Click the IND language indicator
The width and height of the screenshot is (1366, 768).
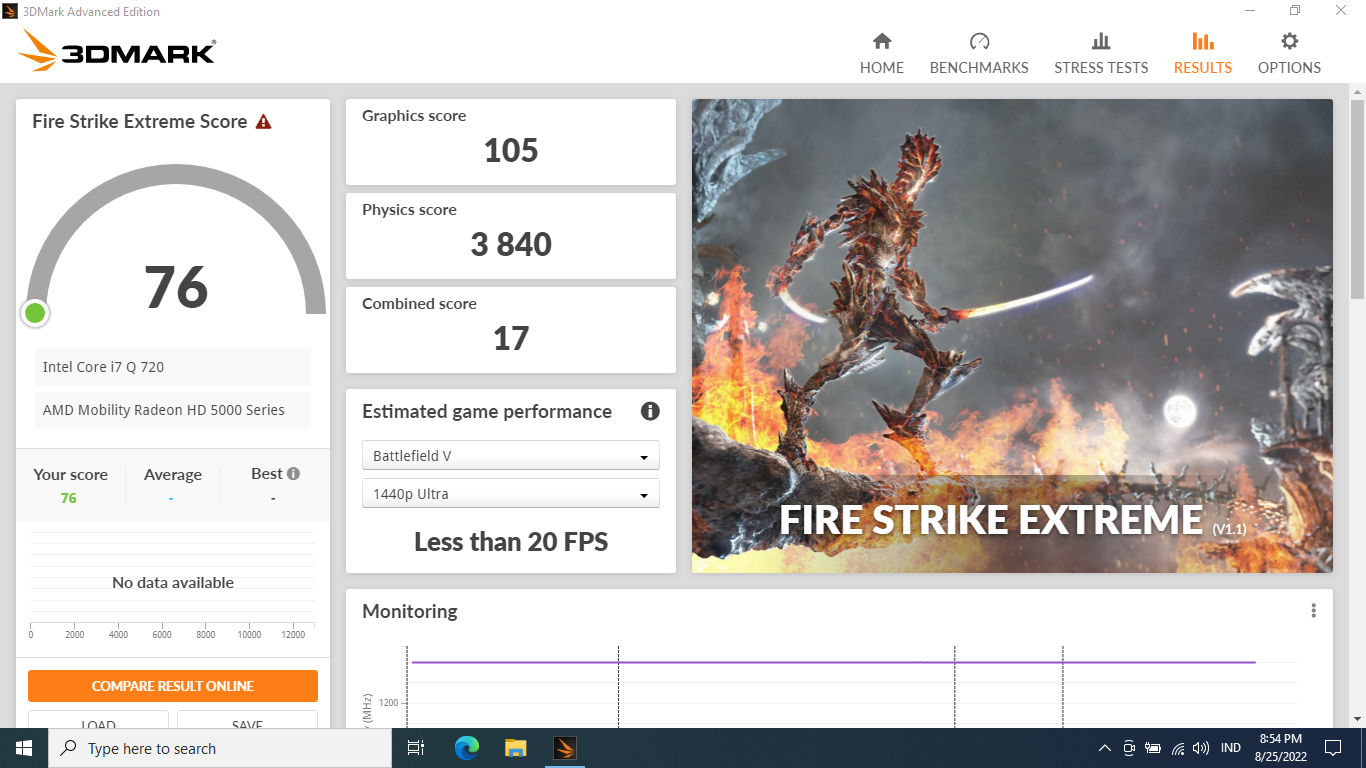click(x=1231, y=748)
